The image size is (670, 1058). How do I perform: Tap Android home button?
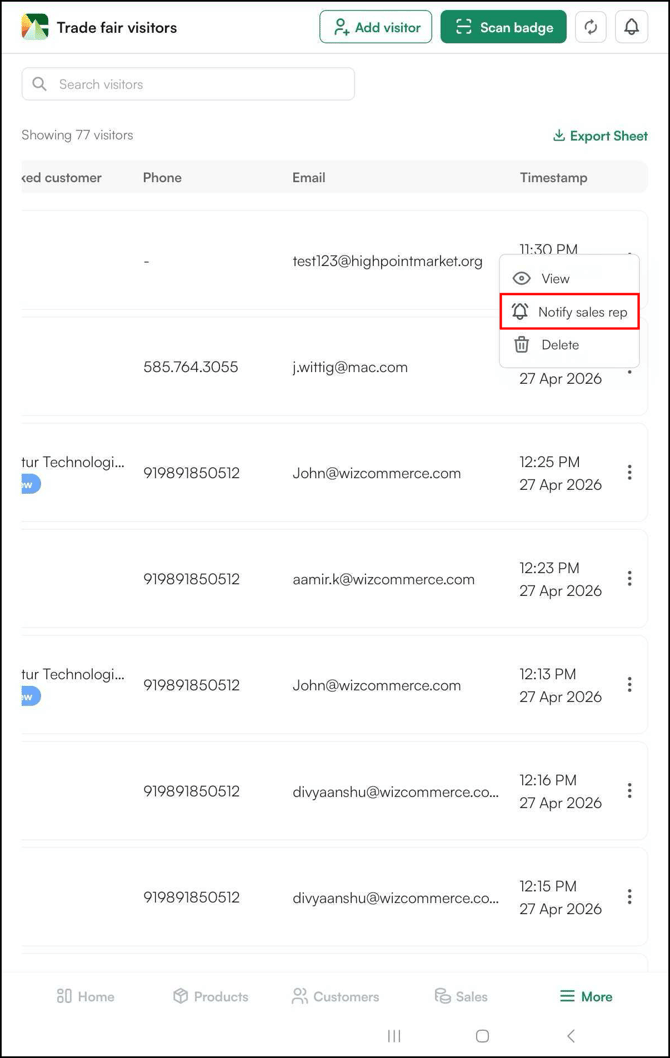pos(482,1036)
